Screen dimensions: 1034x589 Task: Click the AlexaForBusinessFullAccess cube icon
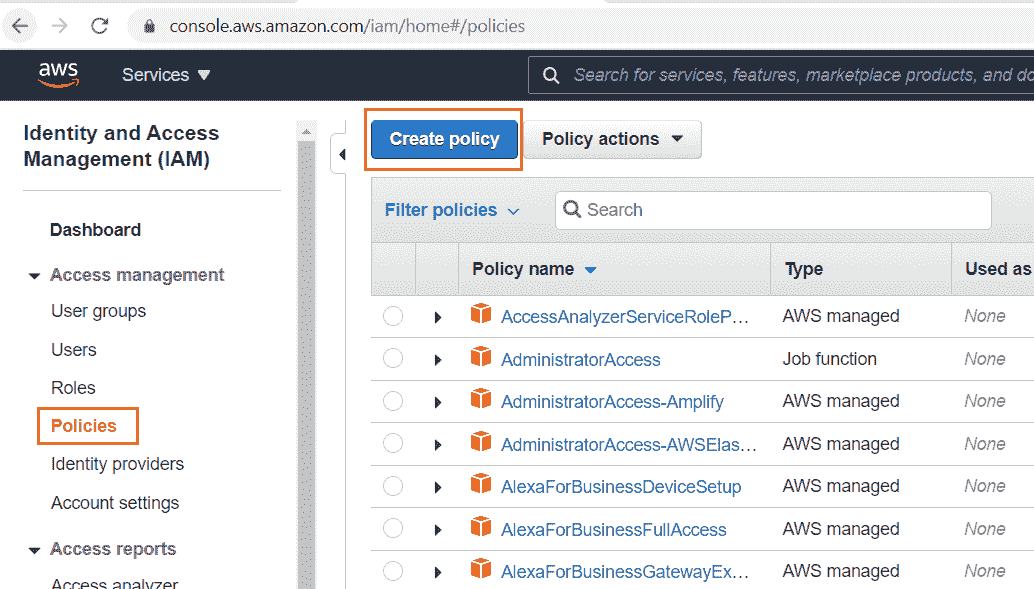[481, 527]
